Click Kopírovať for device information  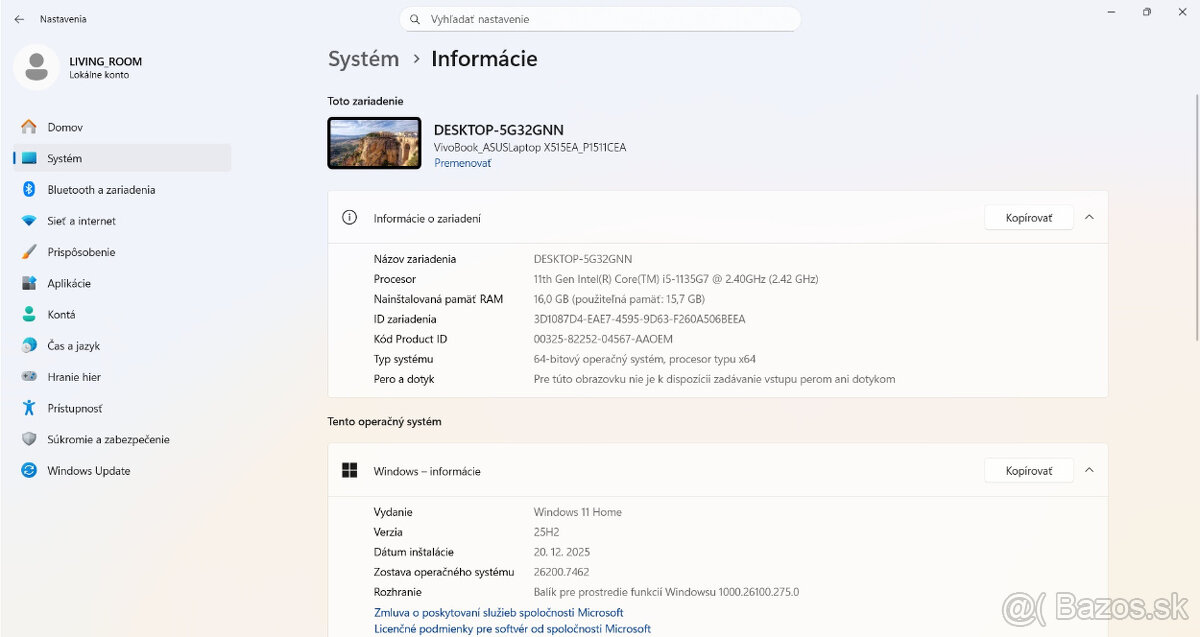pyautogui.click(x=1028, y=216)
